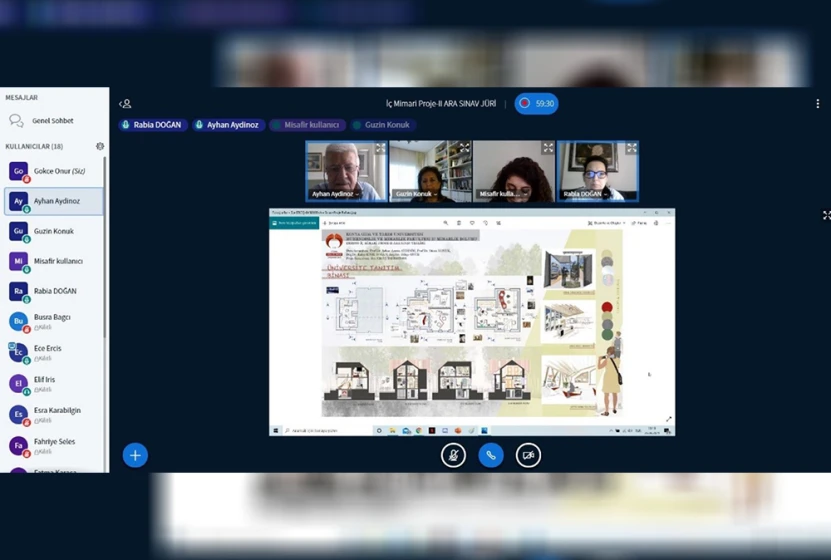Toggle webcam sharing button
Image resolution: width=831 pixels, height=560 pixels.
[528, 455]
